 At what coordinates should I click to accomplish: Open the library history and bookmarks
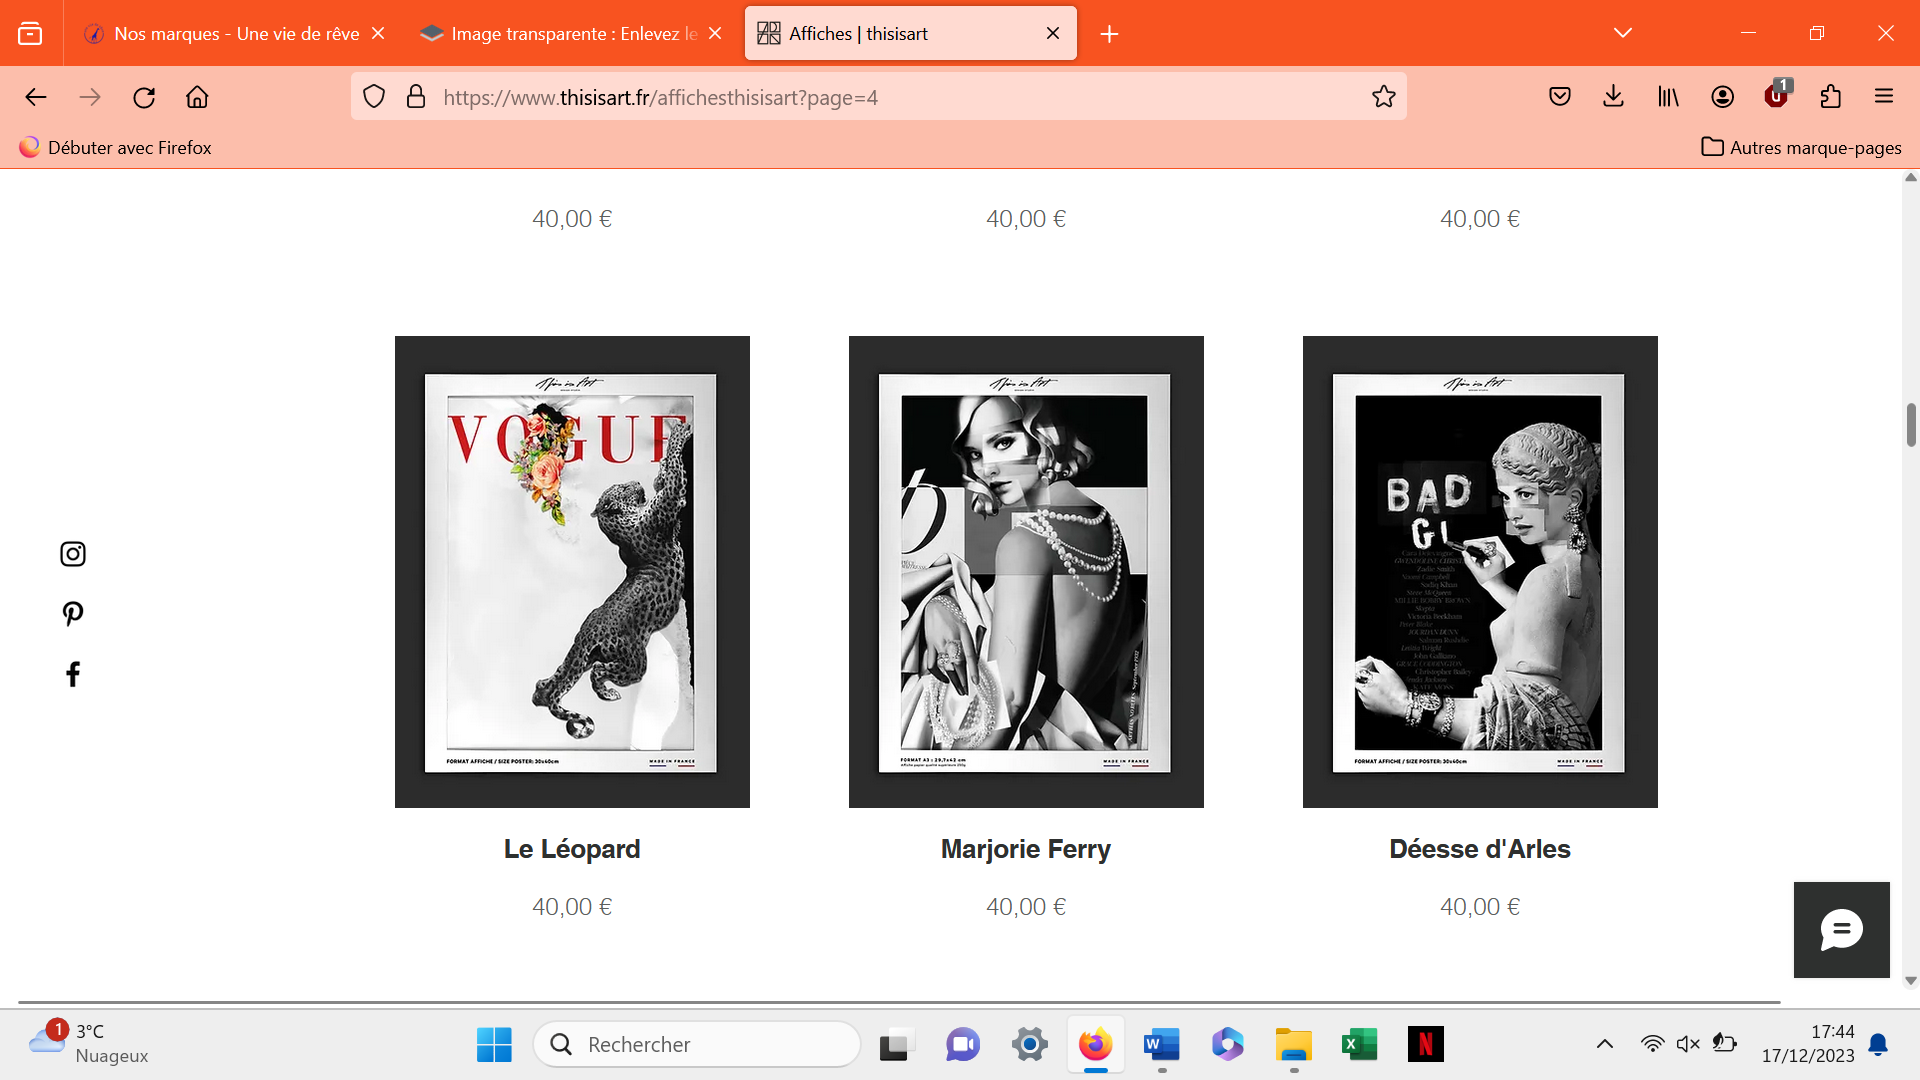point(1668,97)
